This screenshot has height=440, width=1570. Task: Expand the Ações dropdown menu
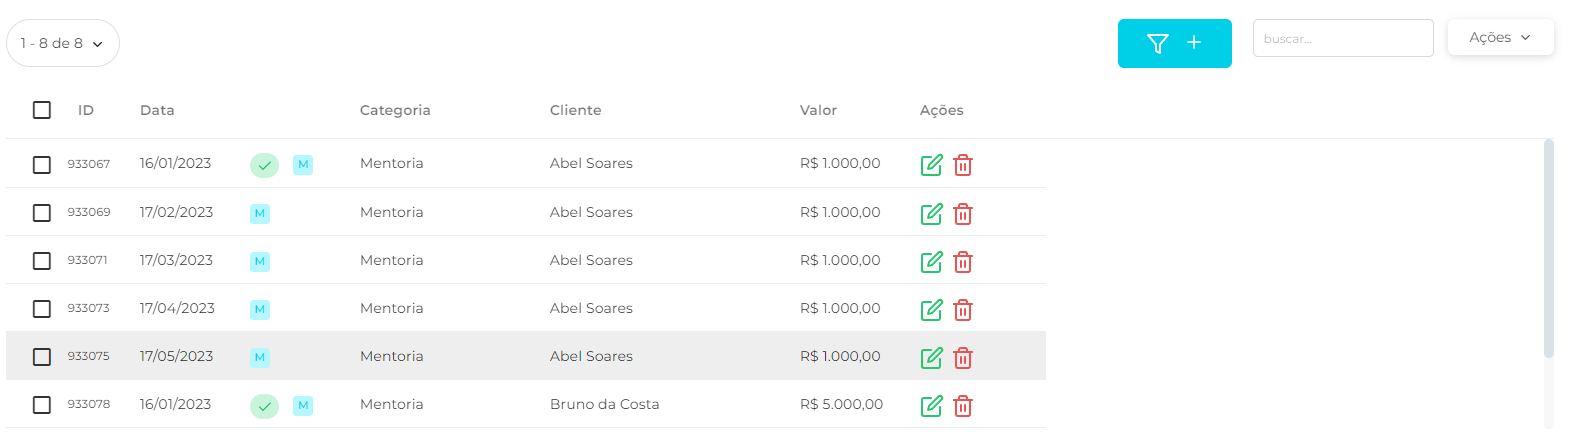pos(1500,38)
